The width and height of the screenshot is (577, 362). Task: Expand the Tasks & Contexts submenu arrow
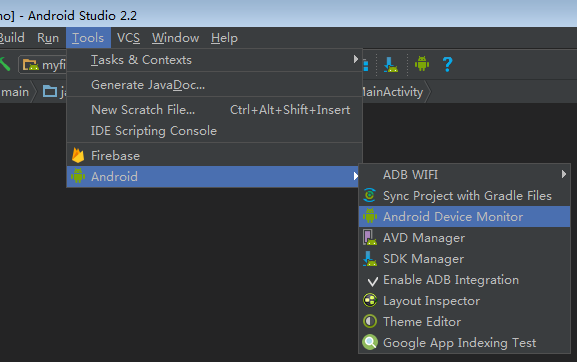[355, 59]
